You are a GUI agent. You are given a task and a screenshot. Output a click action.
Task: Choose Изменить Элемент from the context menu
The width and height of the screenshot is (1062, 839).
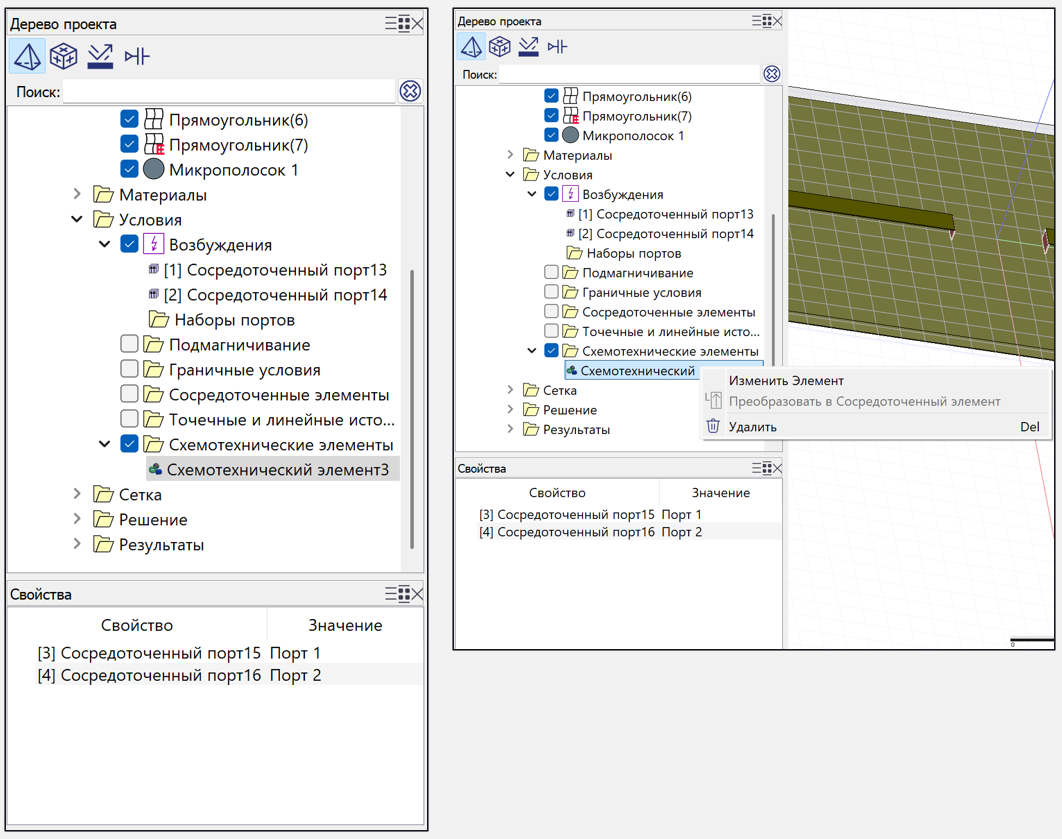tap(786, 381)
